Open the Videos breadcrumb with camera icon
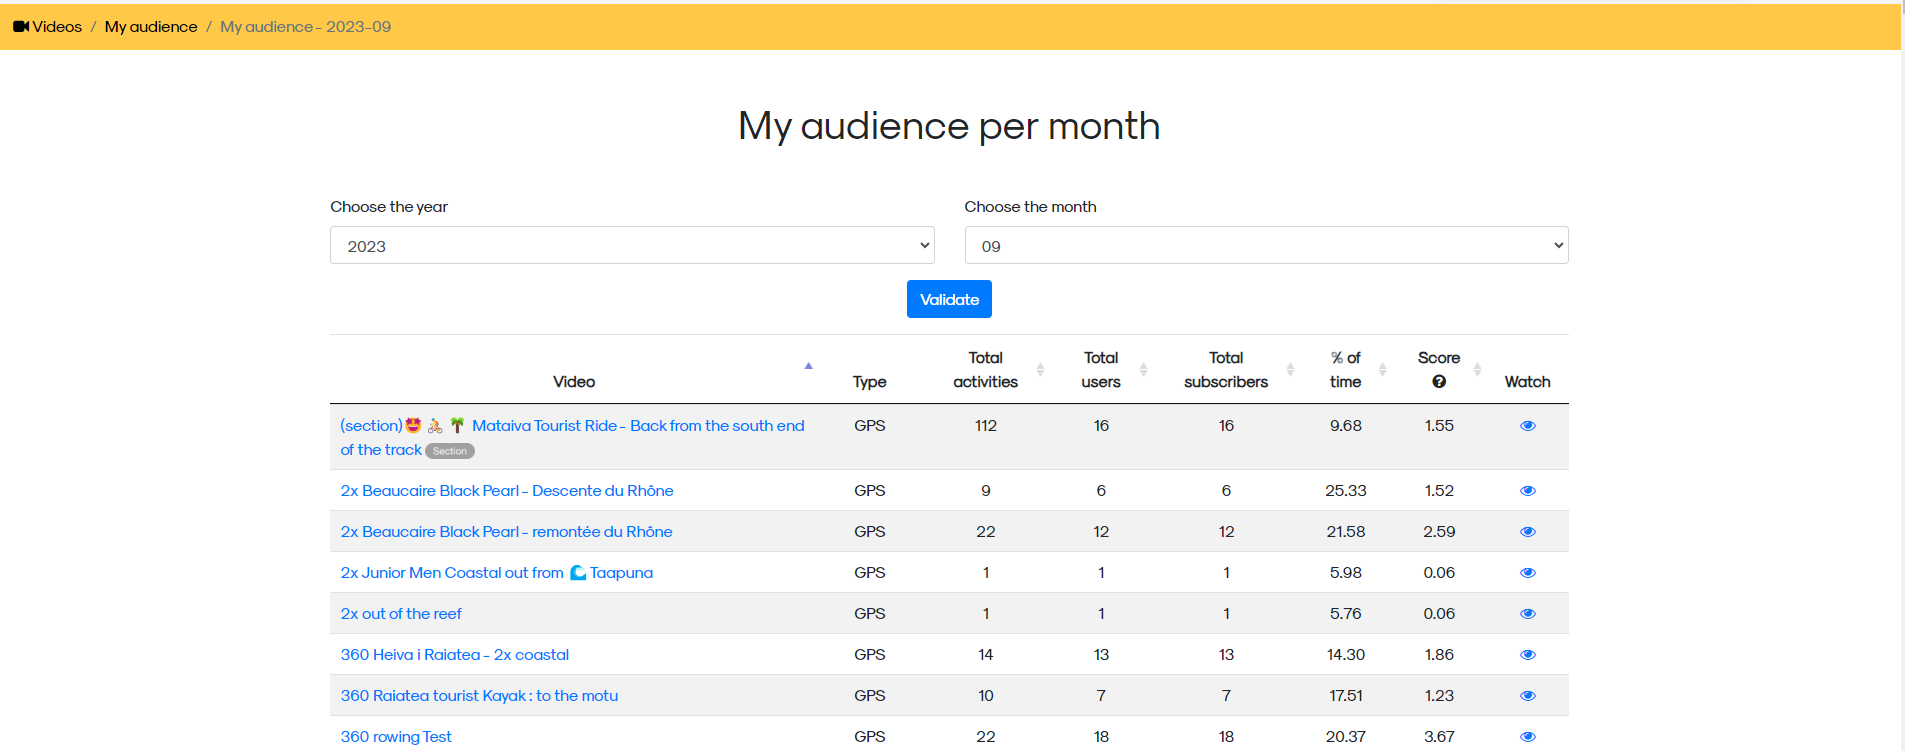1905x751 pixels. click(47, 27)
